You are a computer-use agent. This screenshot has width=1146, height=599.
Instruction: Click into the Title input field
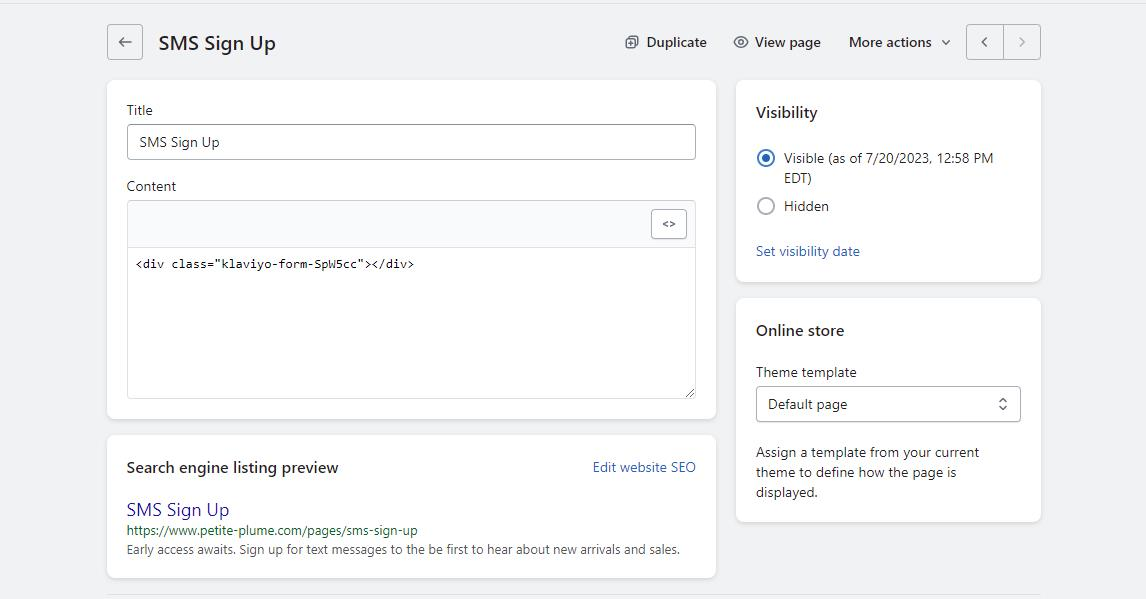click(x=411, y=142)
